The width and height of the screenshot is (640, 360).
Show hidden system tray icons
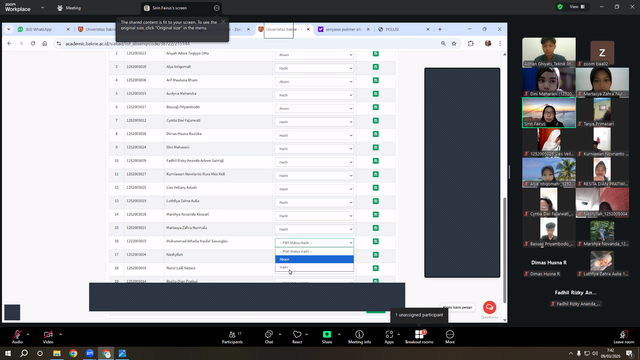[x=571, y=353]
